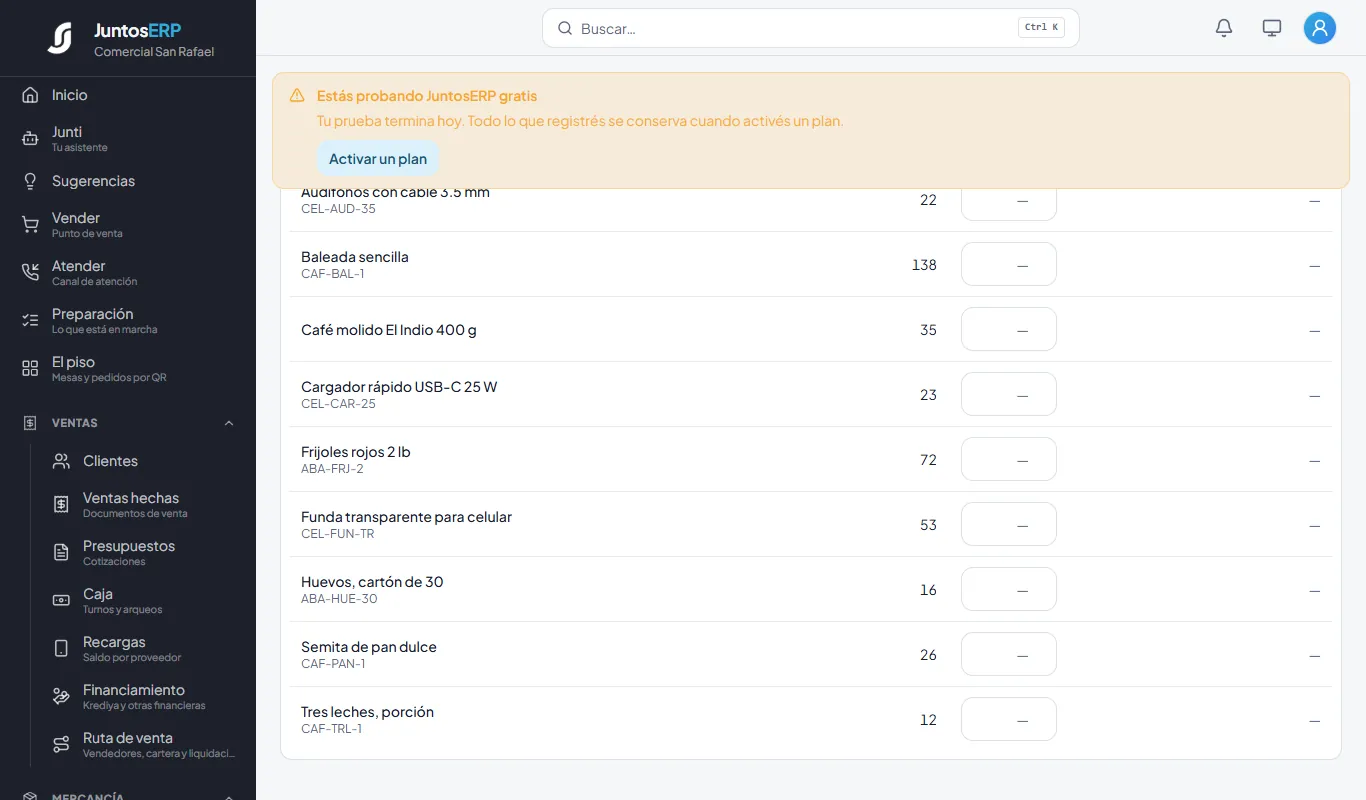Image resolution: width=1366 pixels, height=800 pixels.
Task: Collapse the VENTAS section chevron
Action: [x=229, y=423]
